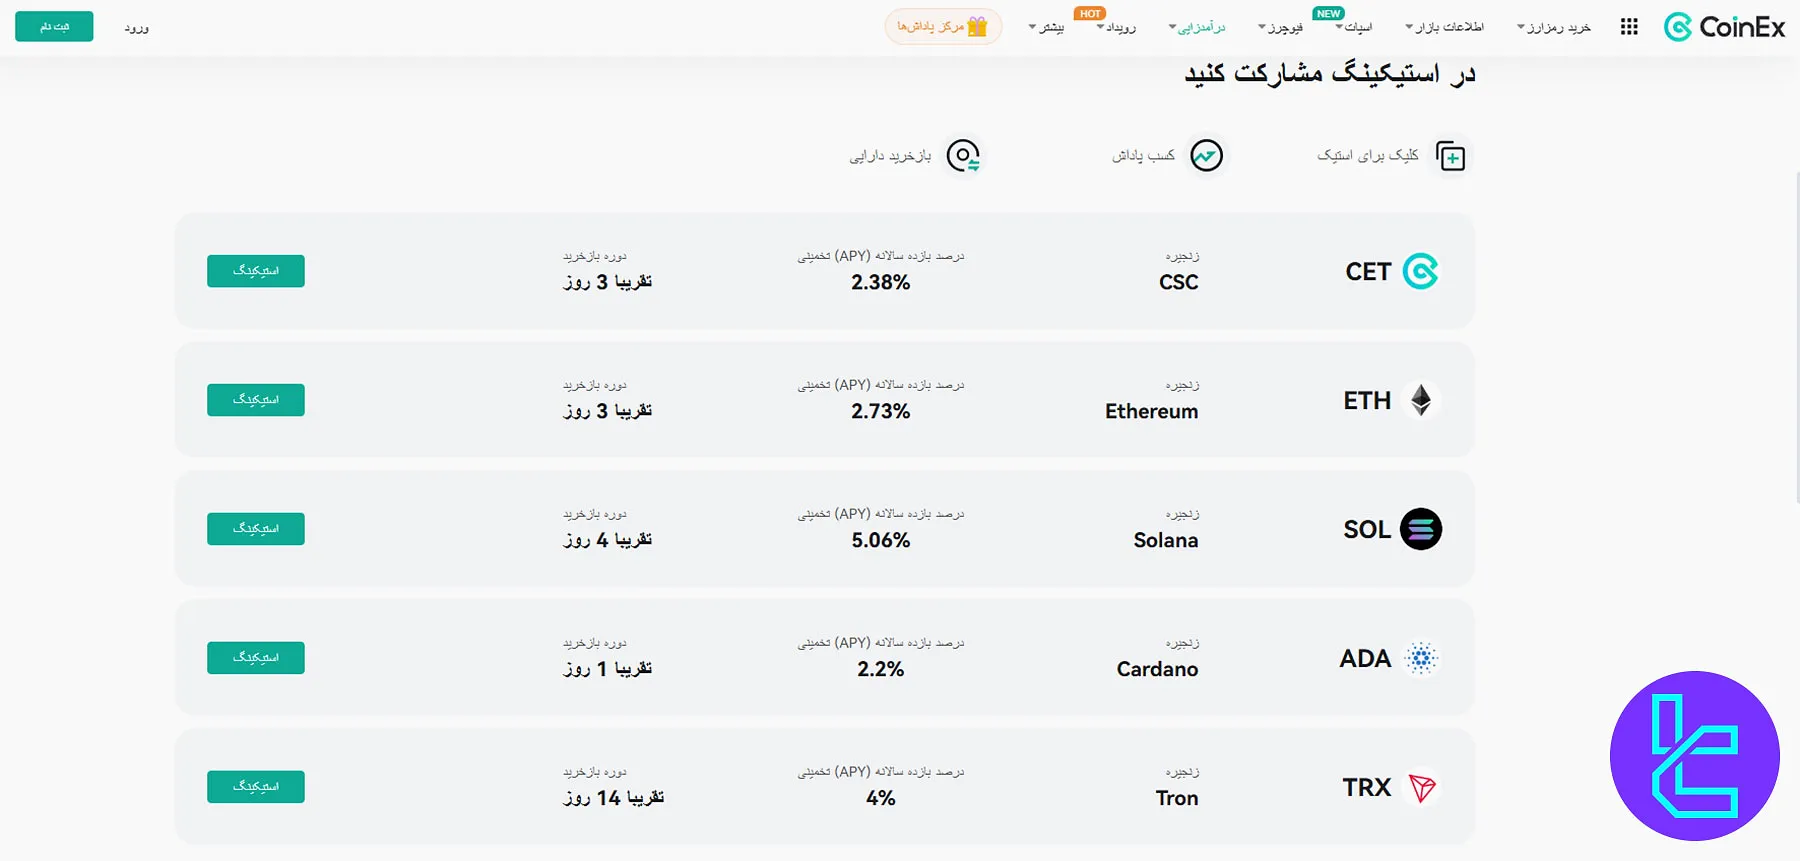This screenshot has height=861, width=1800.
Task: Click the purple logo watermark at bottom right
Action: pos(1694,757)
